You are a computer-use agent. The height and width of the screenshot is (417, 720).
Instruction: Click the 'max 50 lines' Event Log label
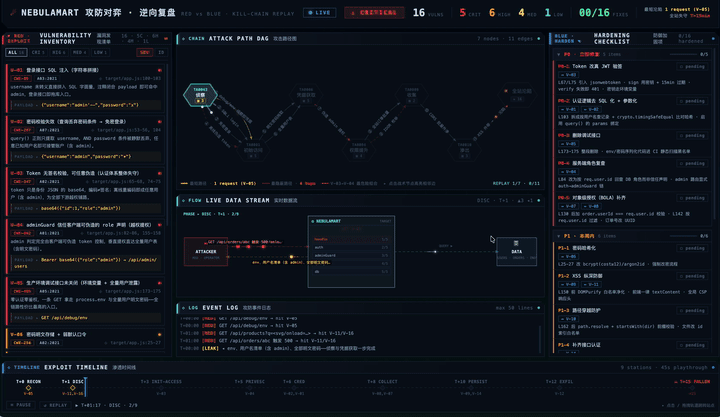click(514, 308)
